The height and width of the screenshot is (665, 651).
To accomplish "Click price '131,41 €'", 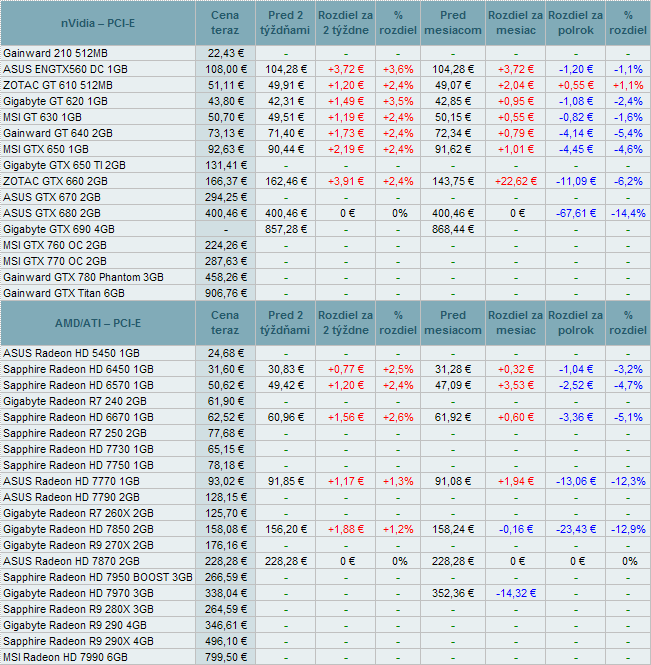I will tap(226, 165).
